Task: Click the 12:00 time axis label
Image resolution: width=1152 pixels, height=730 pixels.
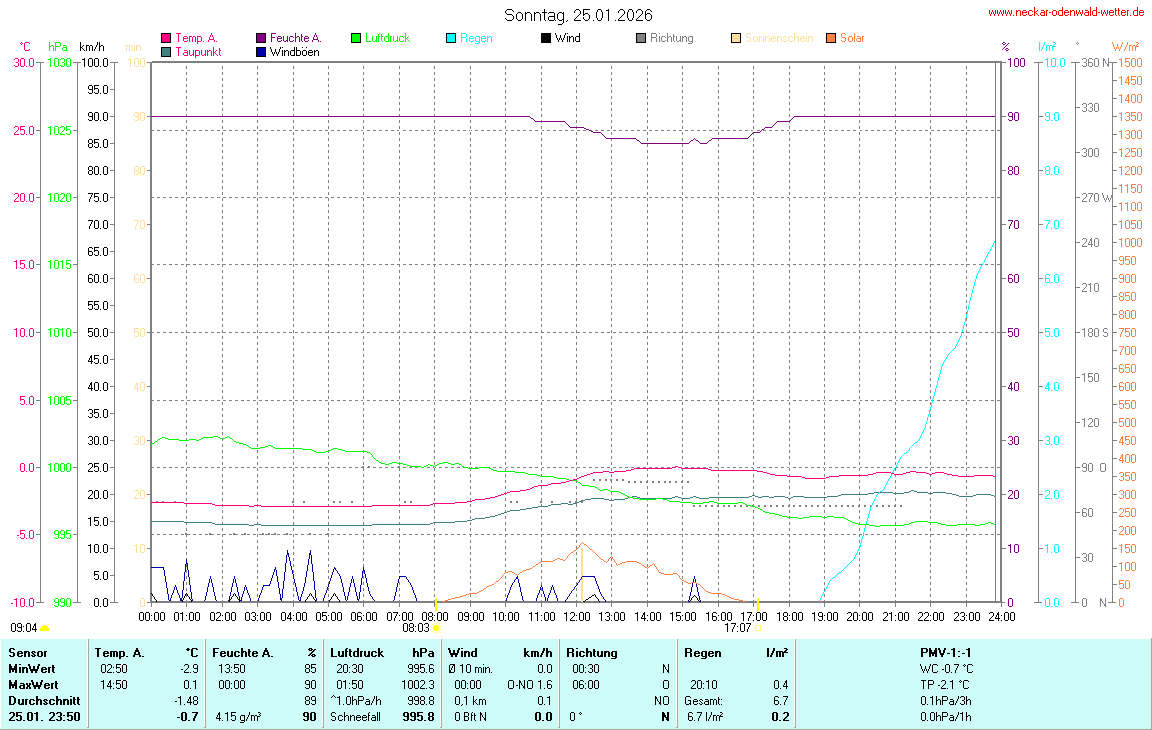Action: click(577, 616)
